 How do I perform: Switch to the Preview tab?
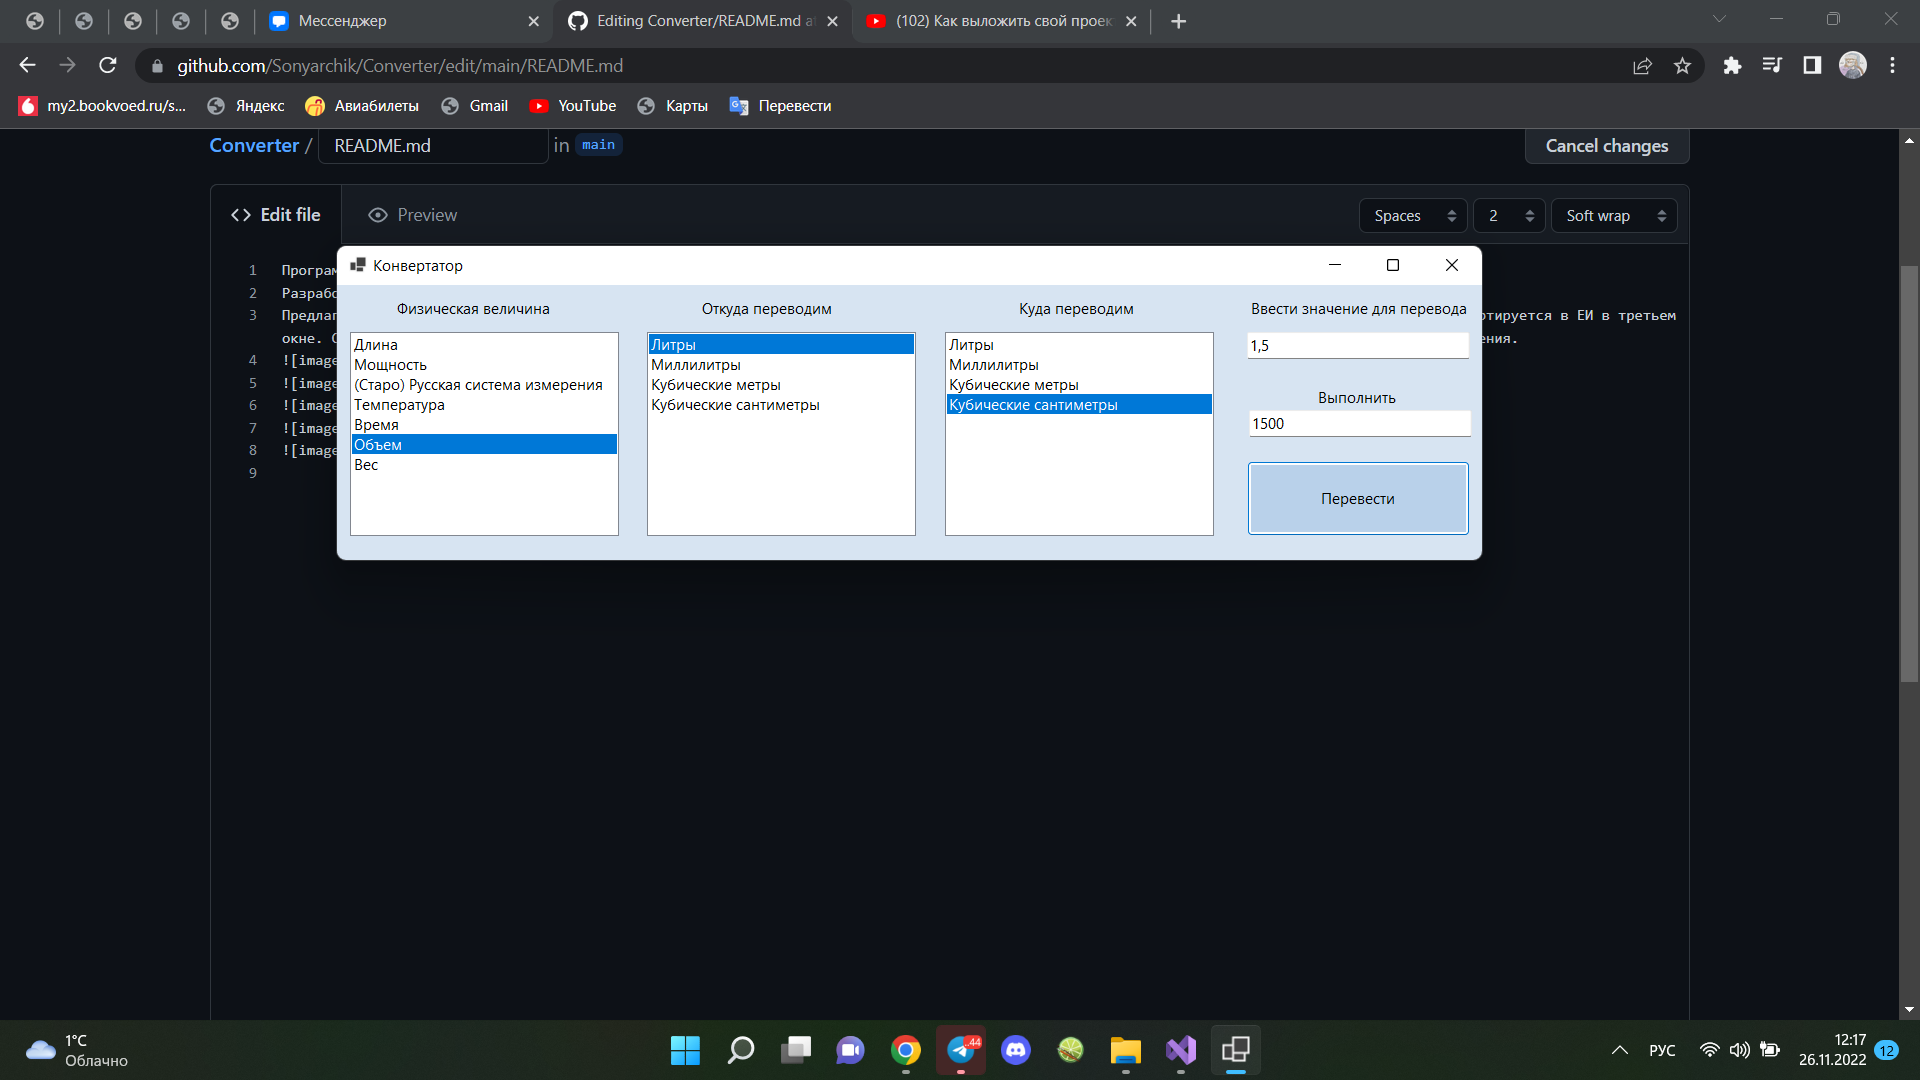[411, 214]
